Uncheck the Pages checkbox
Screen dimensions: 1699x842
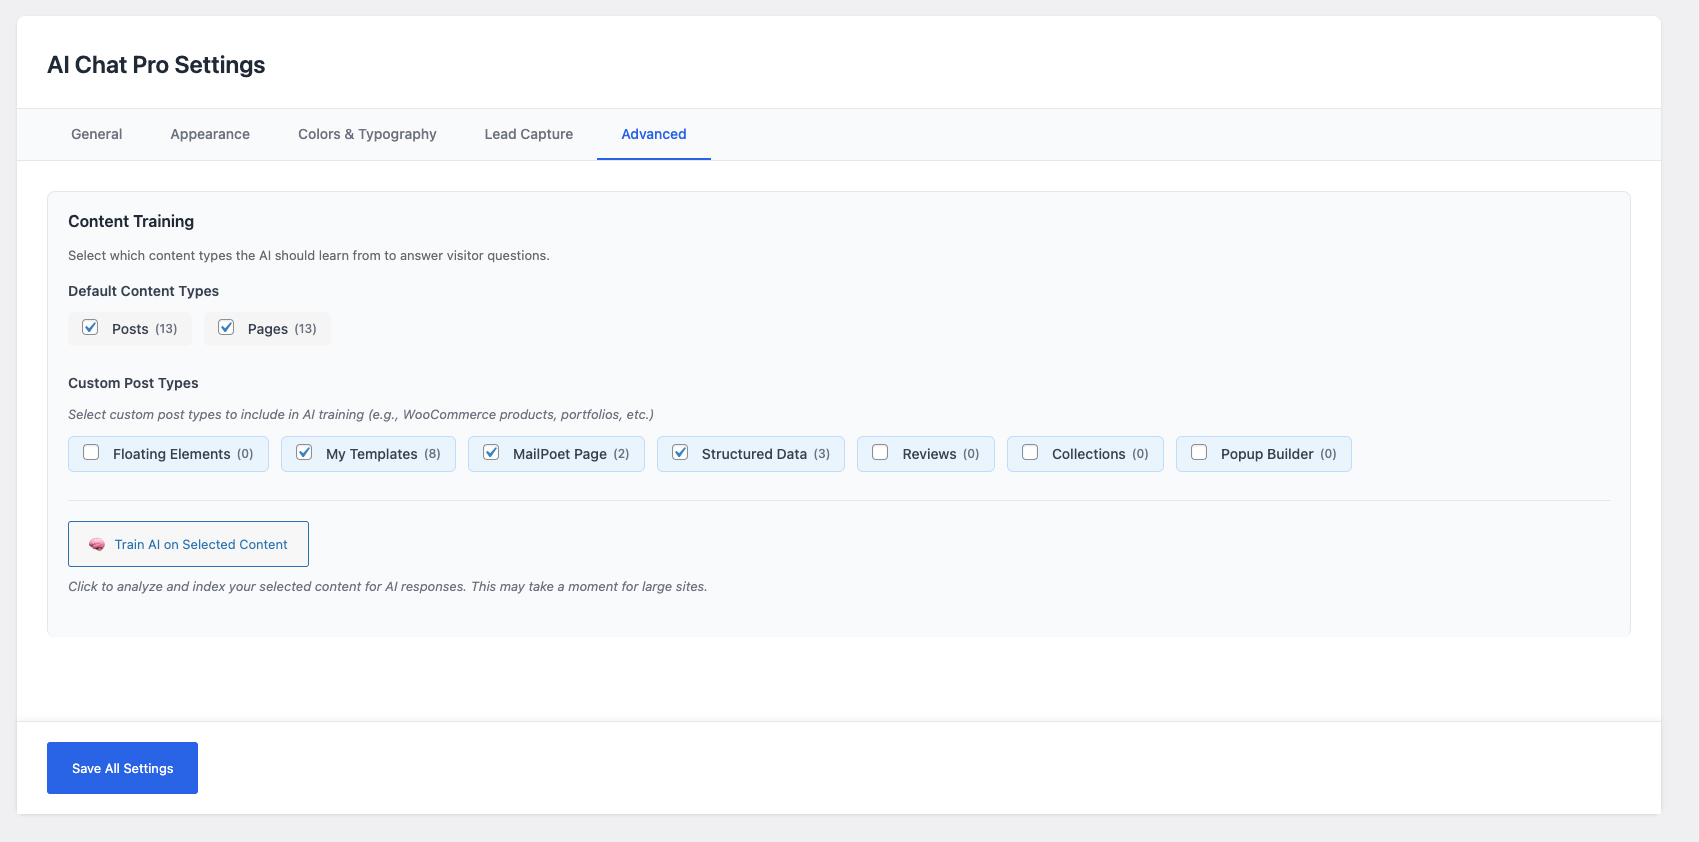click(226, 327)
